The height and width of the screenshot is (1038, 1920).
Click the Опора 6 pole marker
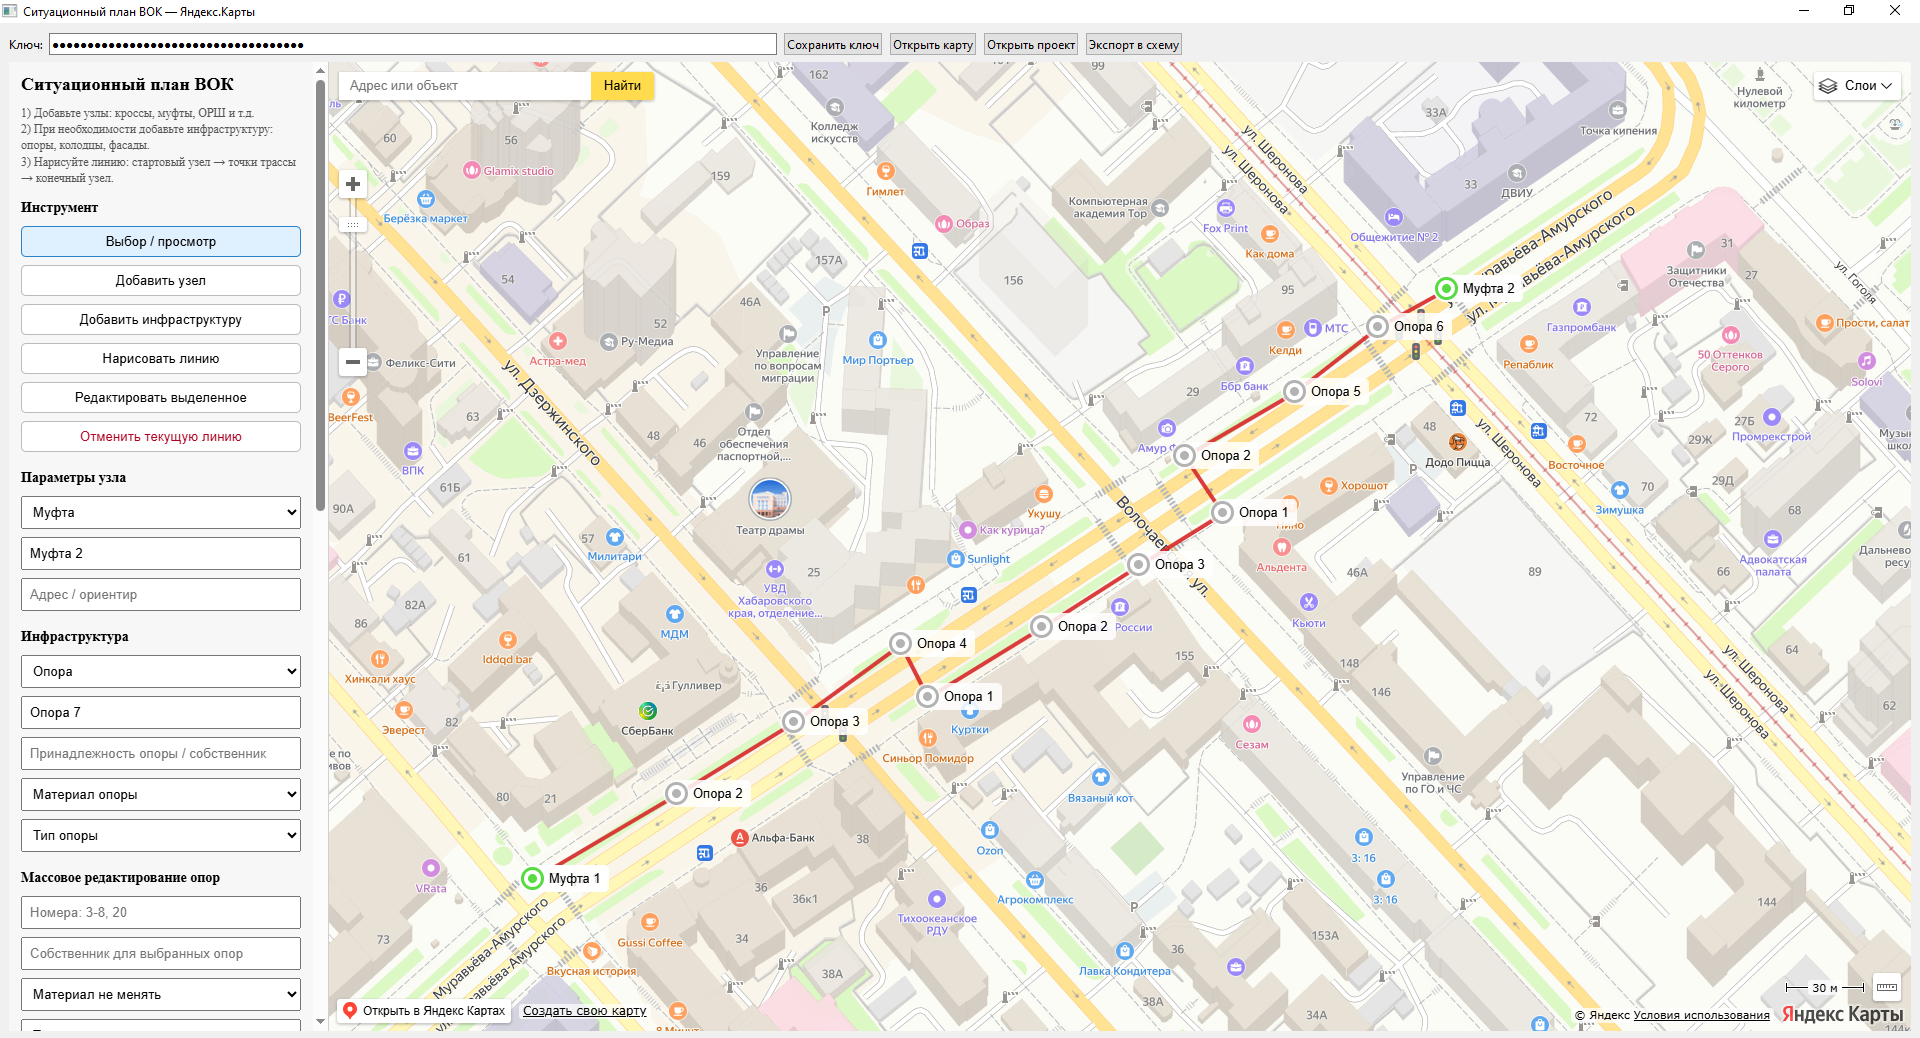pyautogui.click(x=1377, y=326)
